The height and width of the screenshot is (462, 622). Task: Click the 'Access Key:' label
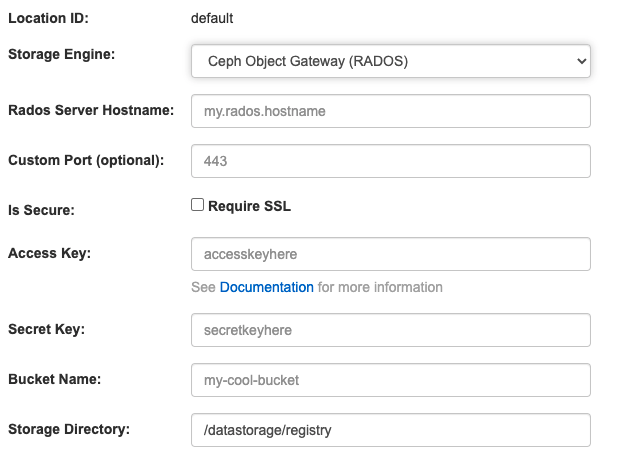click(49, 253)
